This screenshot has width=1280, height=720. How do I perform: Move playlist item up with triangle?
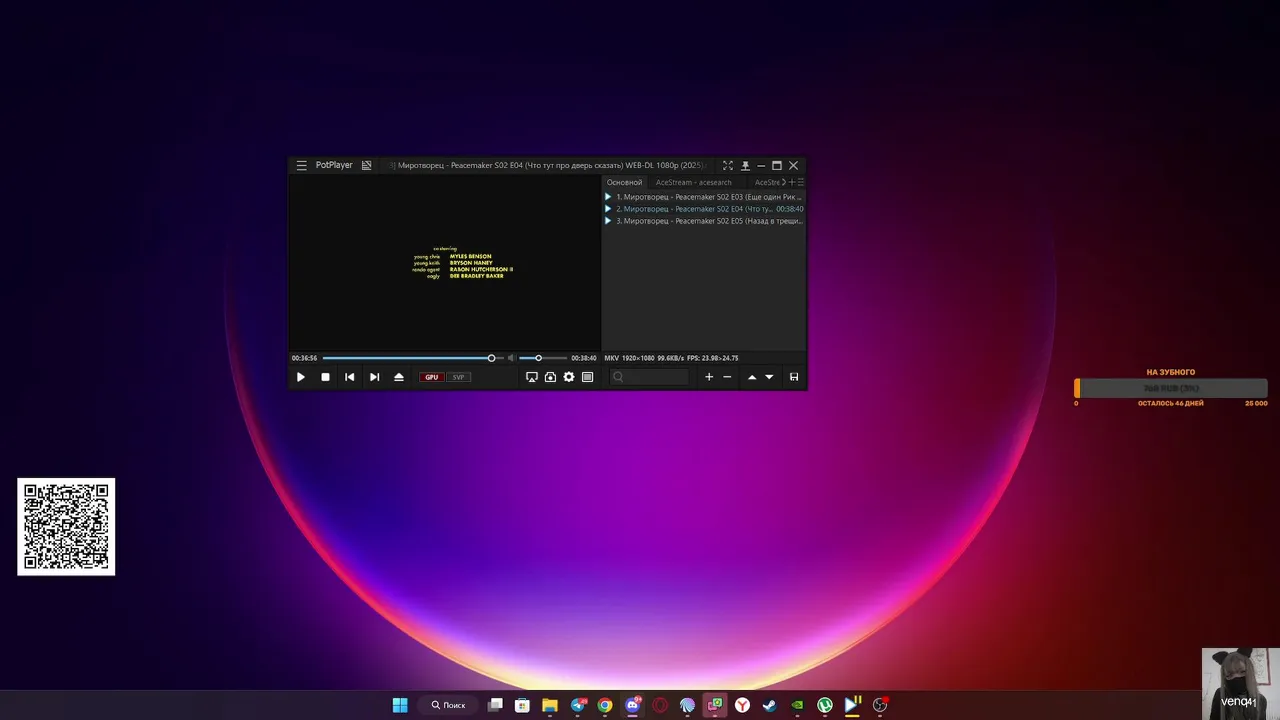[x=752, y=377]
